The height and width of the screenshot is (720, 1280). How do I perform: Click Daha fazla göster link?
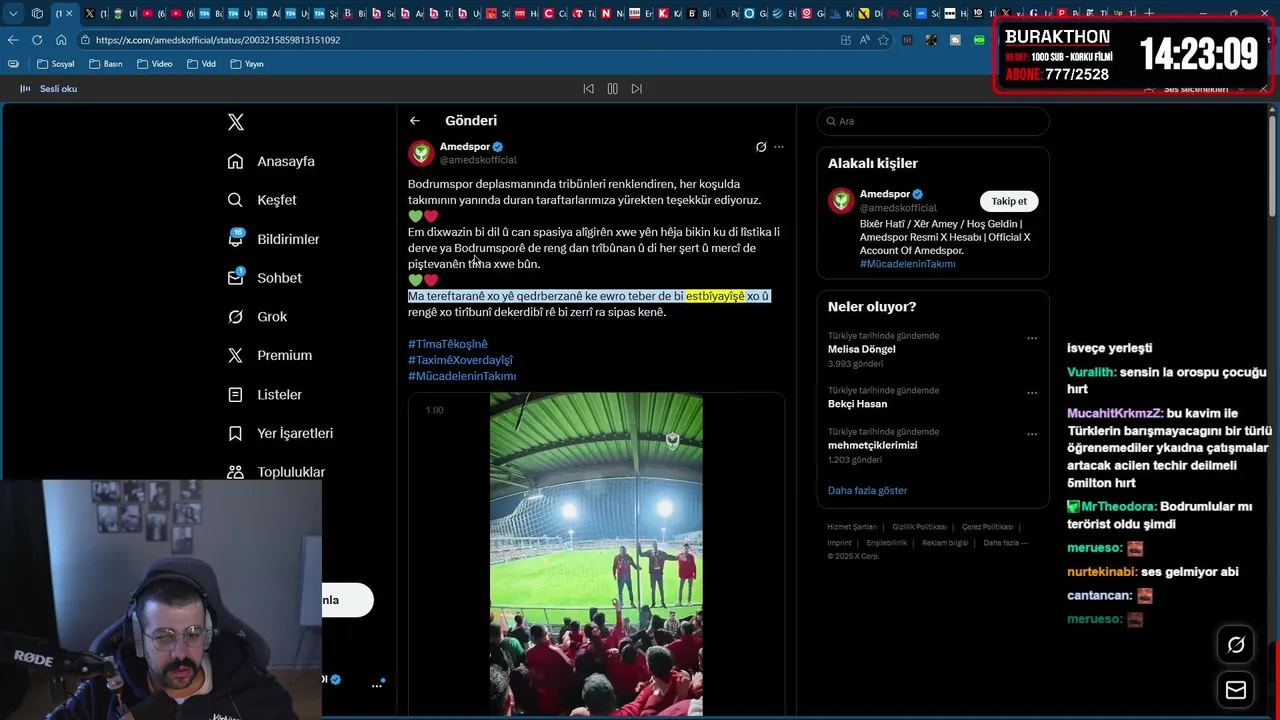click(867, 491)
